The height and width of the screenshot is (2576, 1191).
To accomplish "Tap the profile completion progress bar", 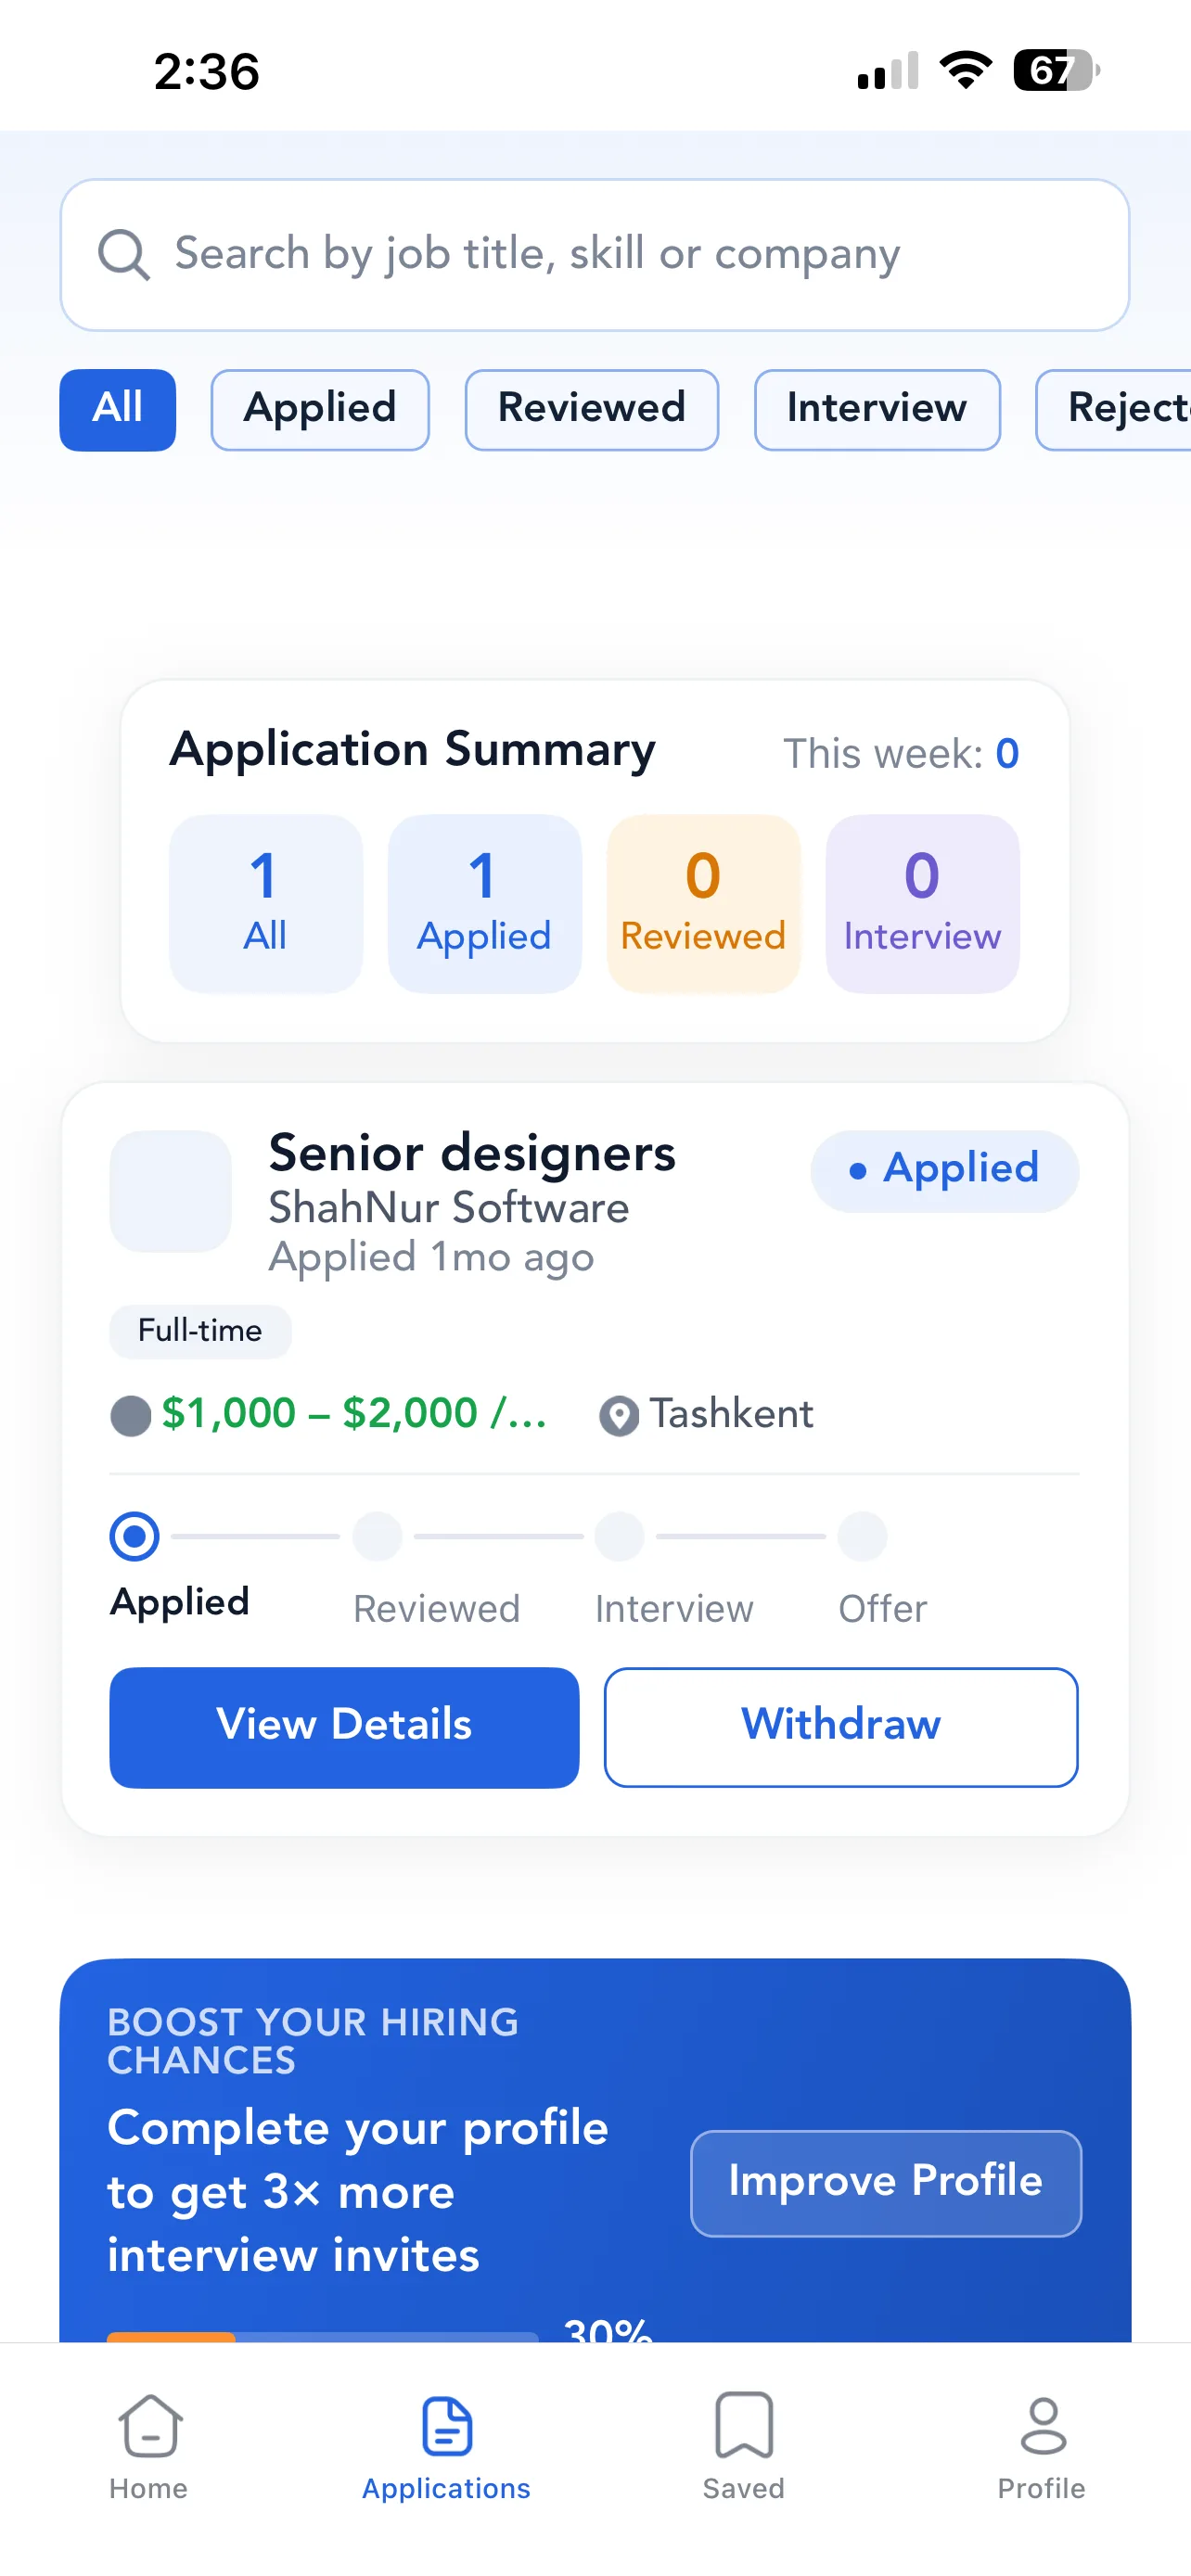I will point(323,2336).
